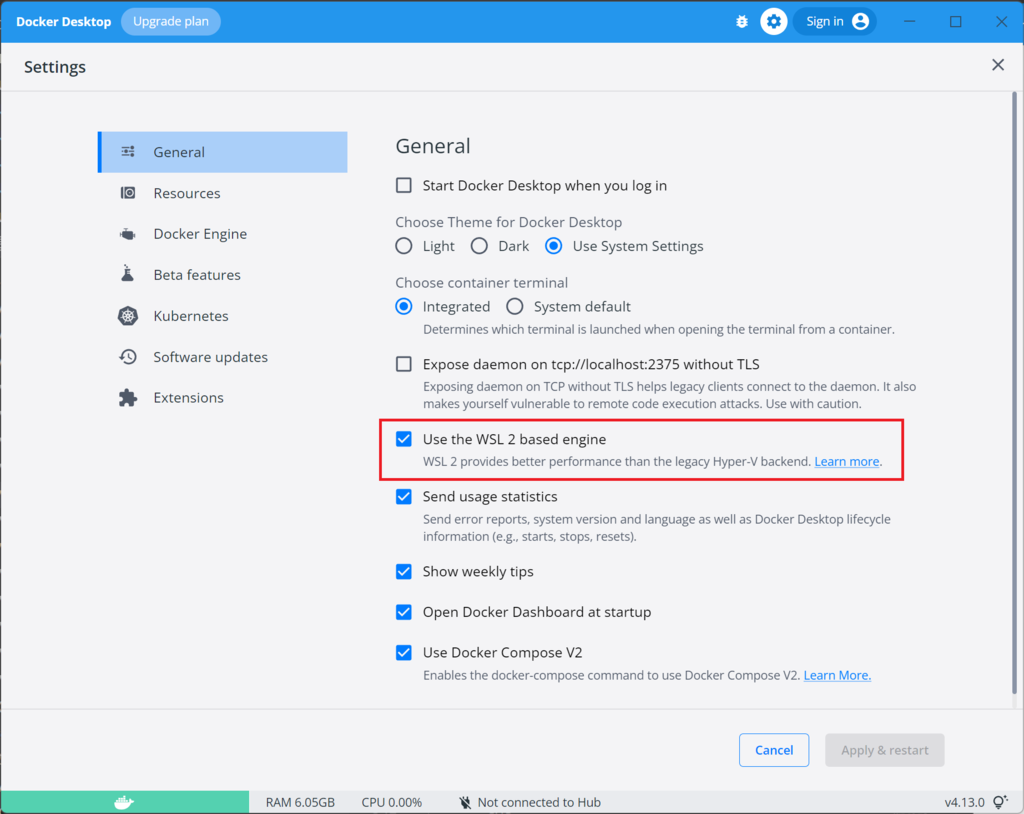Image resolution: width=1024 pixels, height=814 pixels.
Task: Click the lightbulb tips icon near version
Action: click(1000, 802)
